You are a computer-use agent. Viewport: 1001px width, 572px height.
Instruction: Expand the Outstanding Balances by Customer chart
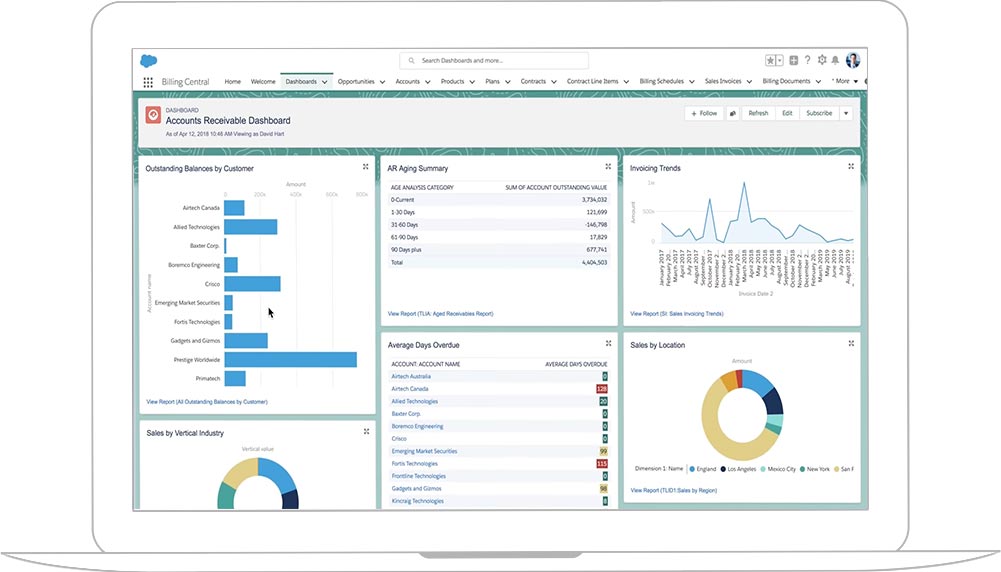click(x=366, y=167)
